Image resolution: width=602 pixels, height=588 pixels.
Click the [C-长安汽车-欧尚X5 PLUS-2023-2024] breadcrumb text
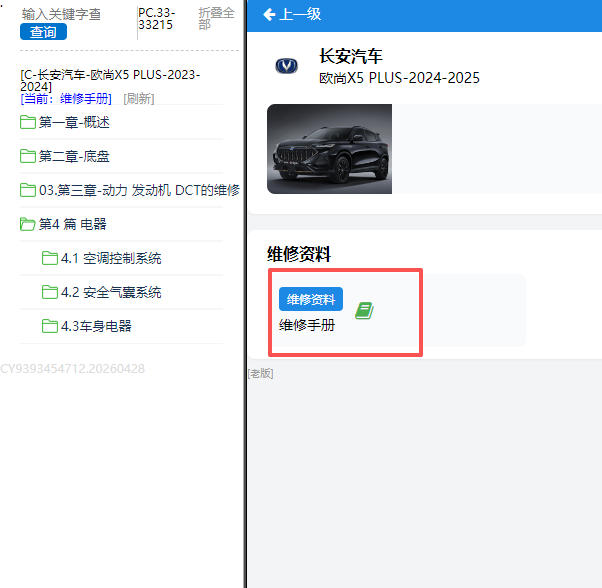[110, 80]
